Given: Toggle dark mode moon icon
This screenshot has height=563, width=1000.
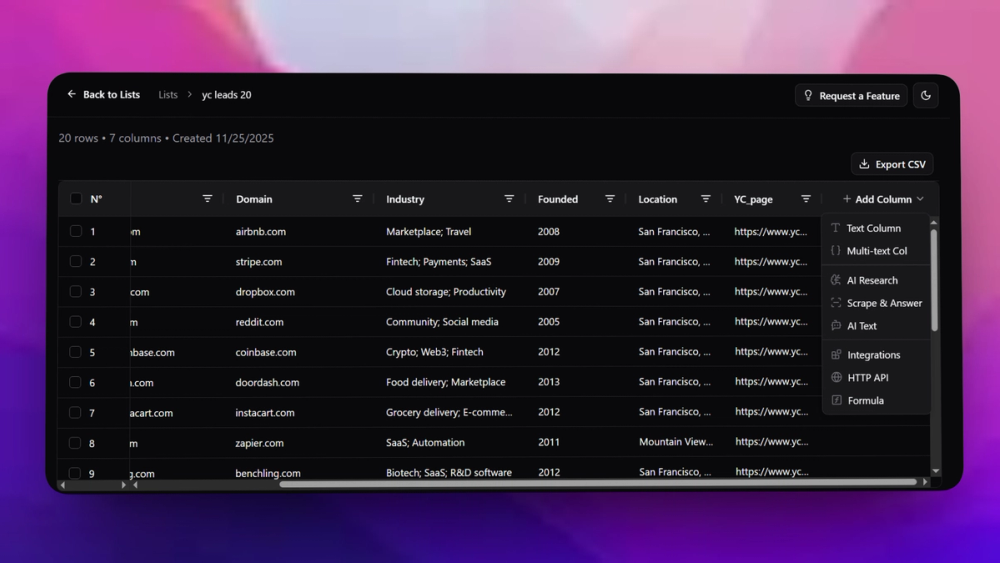Looking at the screenshot, I should pos(926,96).
